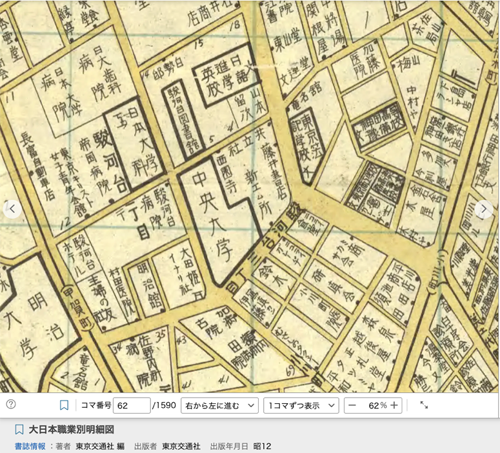Bookmark the title 大日本職業別明細図

click(19, 429)
